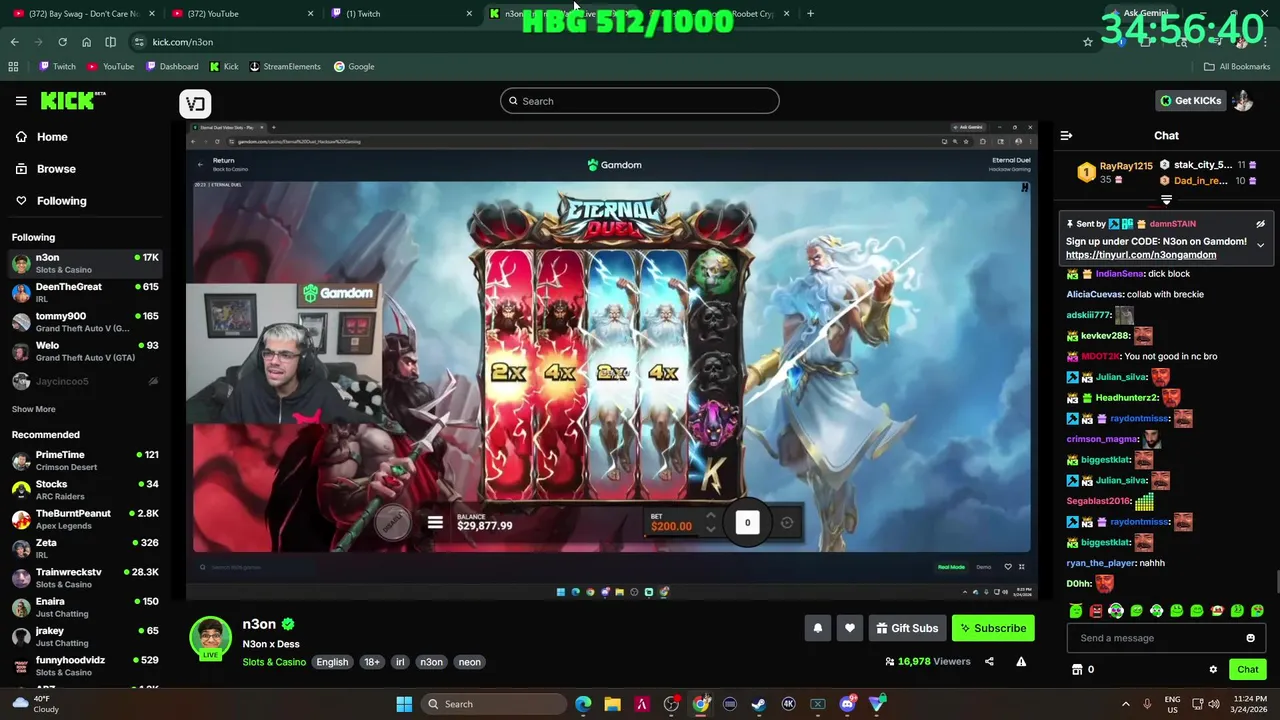
Task: Report the stream with the warning triangle
Action: pyautogui.click(x=1021, y=661)
